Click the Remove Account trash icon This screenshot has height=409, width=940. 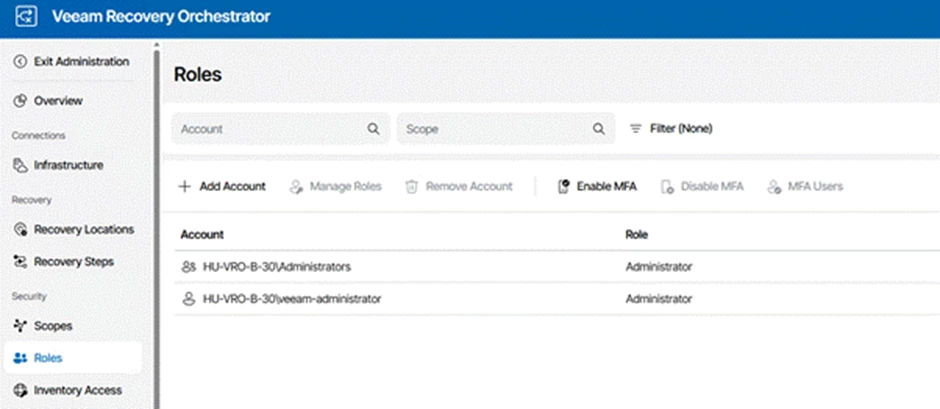pyautogui.click(x=411, y=187)
